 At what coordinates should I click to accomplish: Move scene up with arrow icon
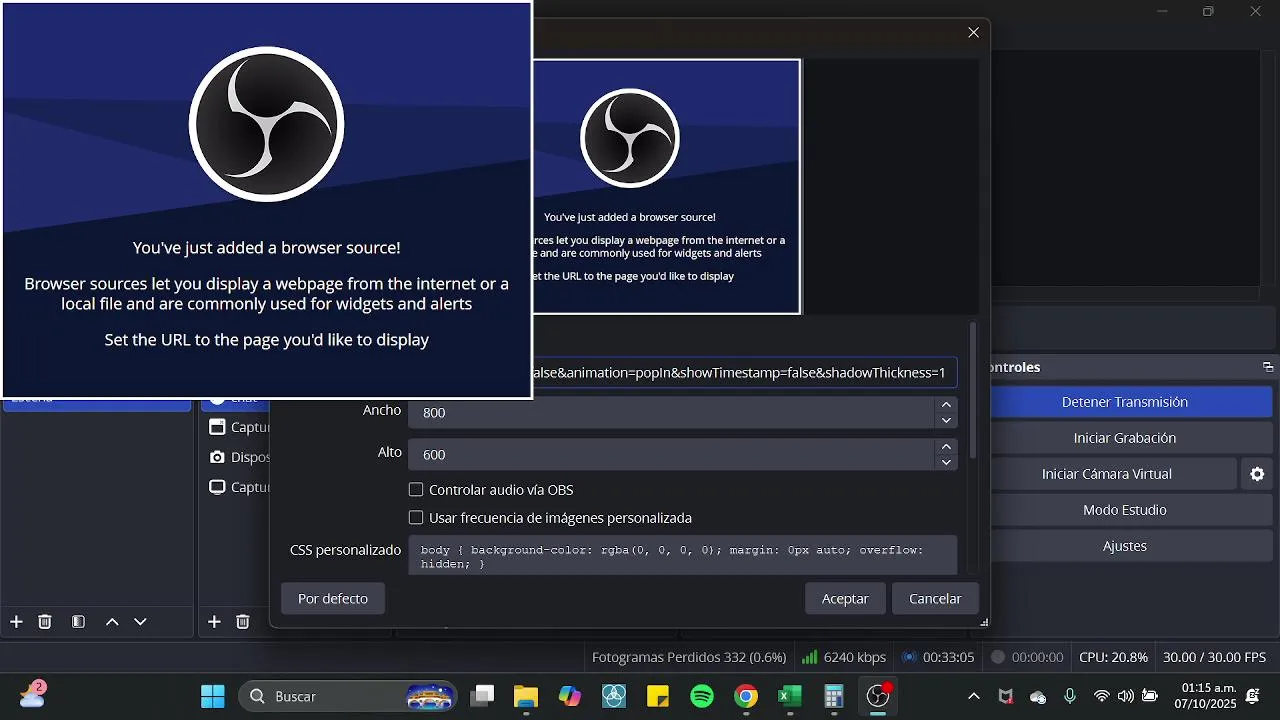point(112,622)
